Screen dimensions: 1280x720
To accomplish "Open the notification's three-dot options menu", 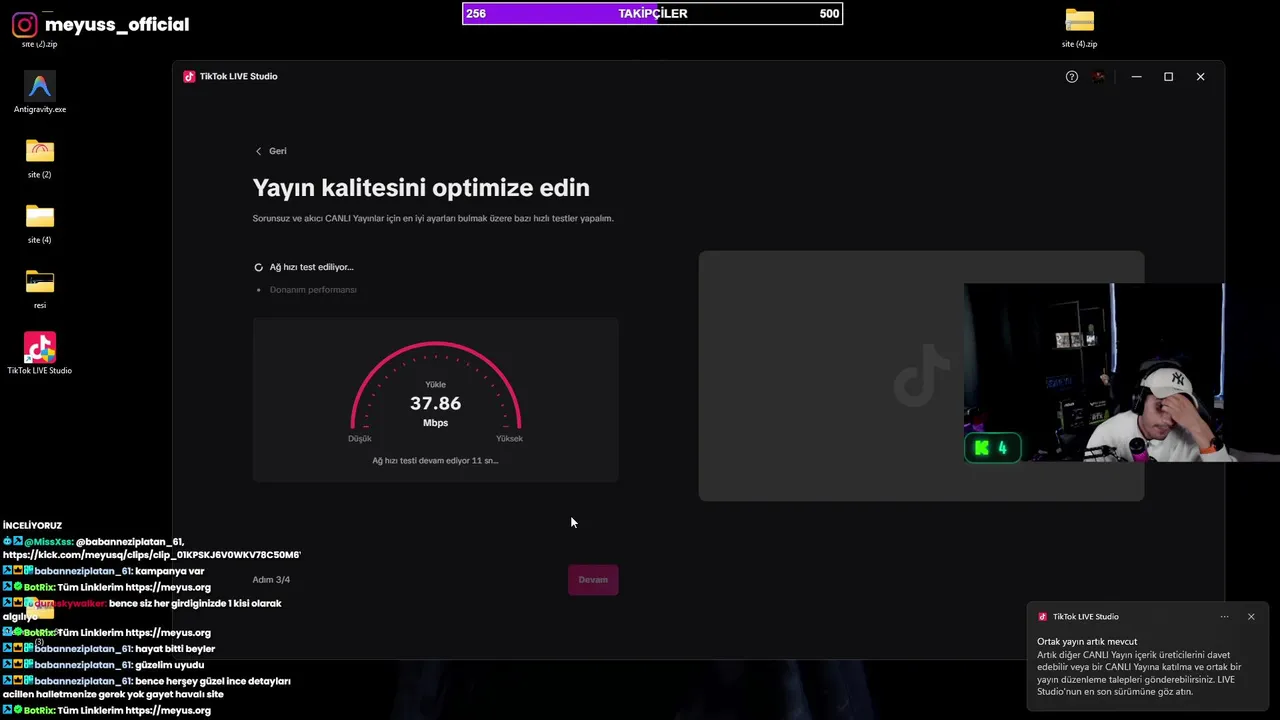I will tap(1224, 617).
